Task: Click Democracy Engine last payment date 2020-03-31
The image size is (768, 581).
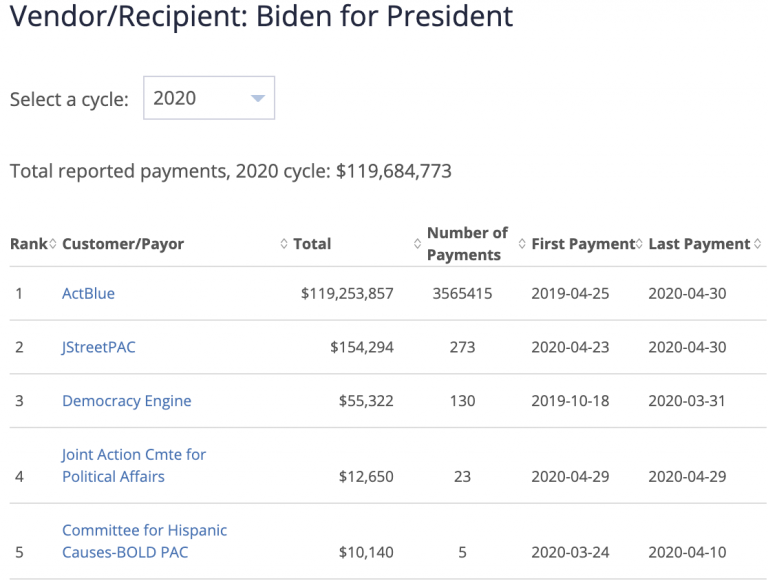Action: coord(687,401)
